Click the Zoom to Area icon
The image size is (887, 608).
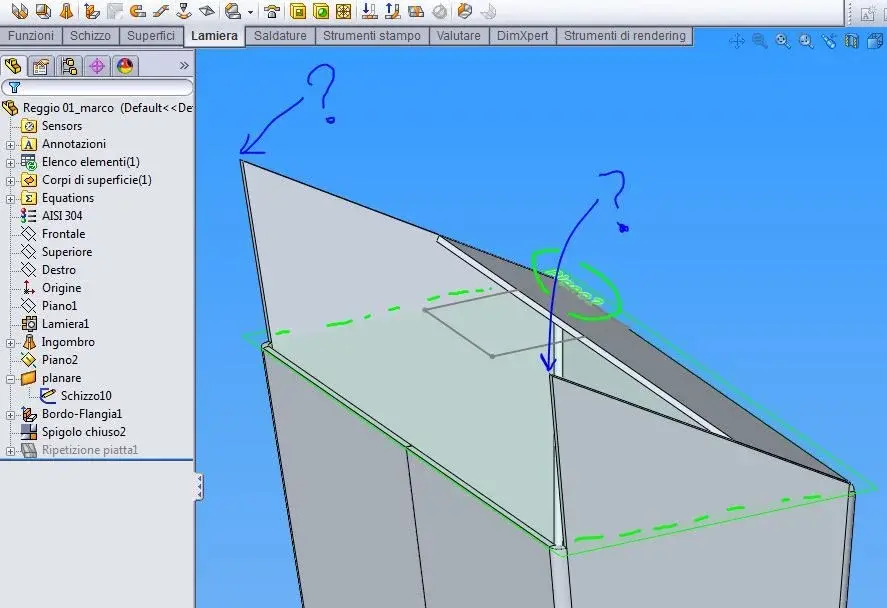click(x=806, y=41)
